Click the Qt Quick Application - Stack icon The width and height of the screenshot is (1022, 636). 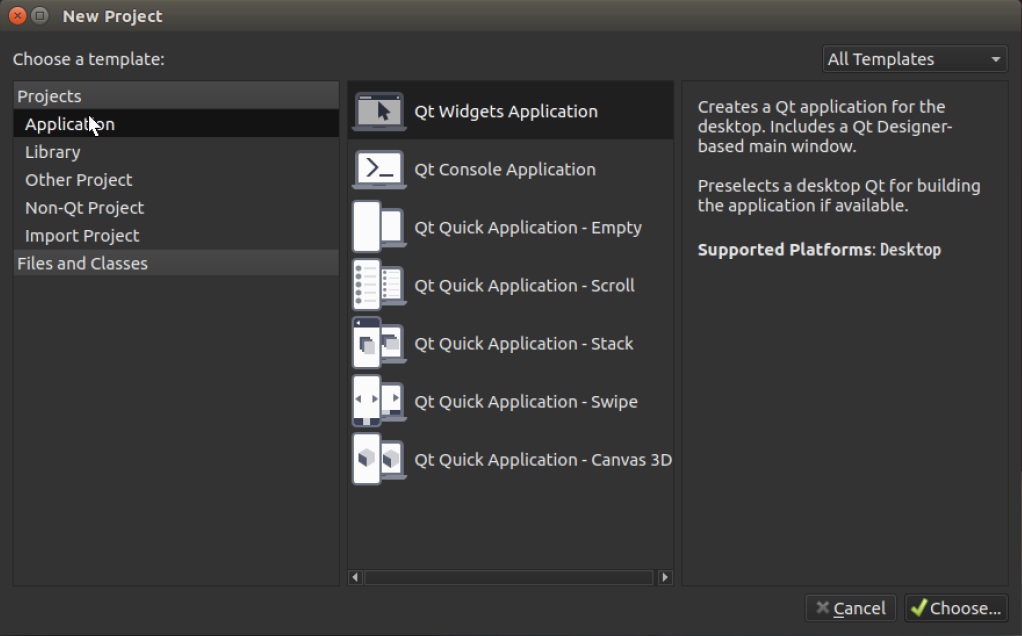coord(379,343)
